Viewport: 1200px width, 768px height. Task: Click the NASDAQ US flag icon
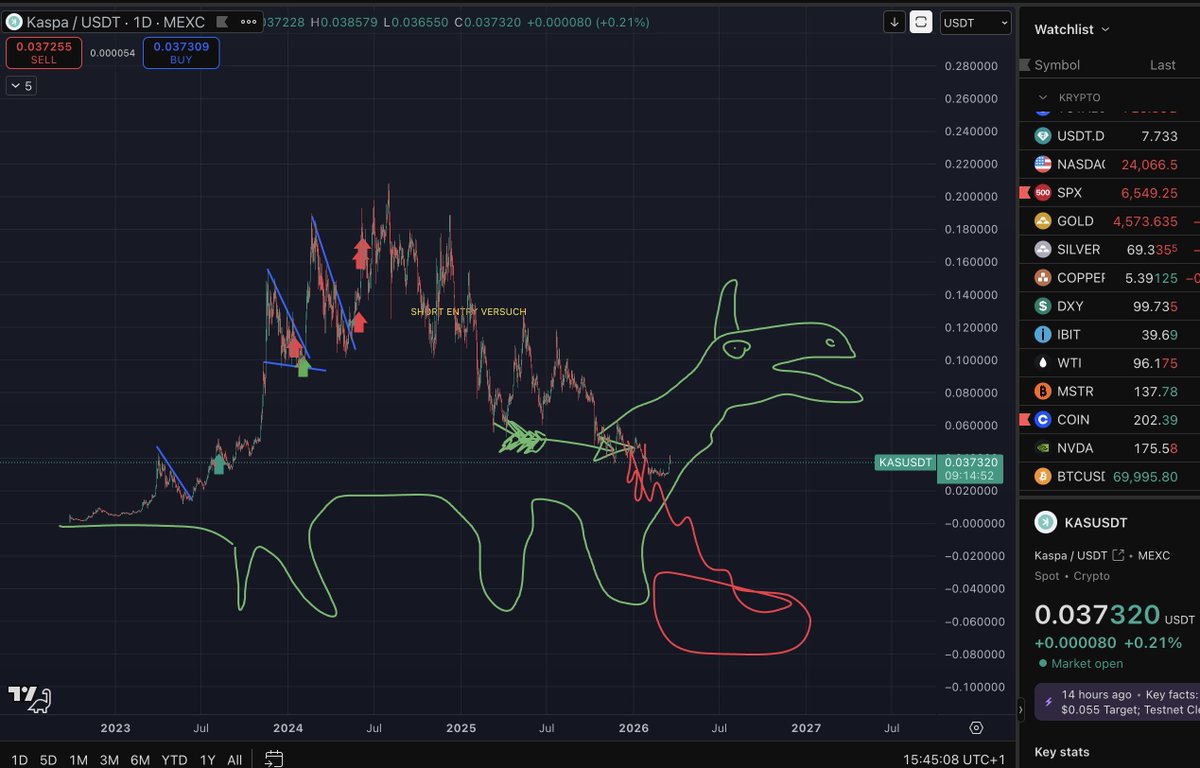pos(1043,164)
